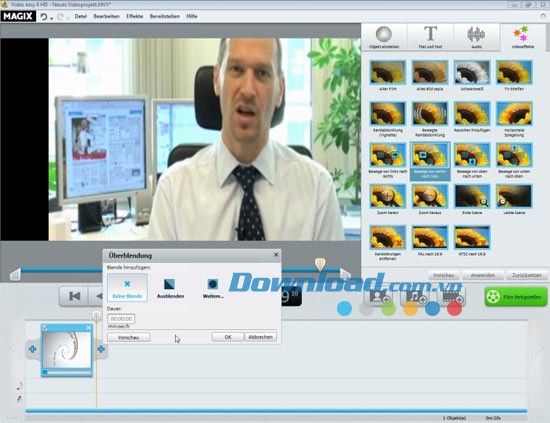Click transition plus icon left of clip

[x=33, y=349]
